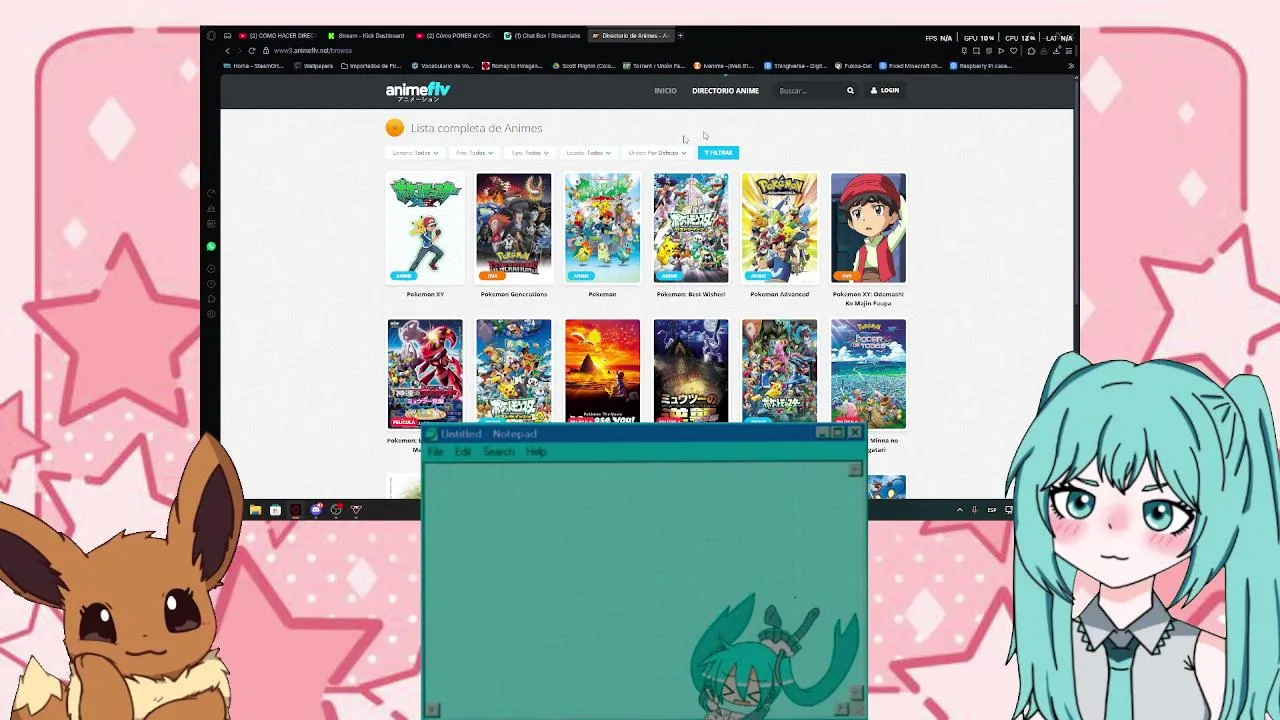Image resolution: width=1280 pixels, height=720 pixels.
Task: Show hidden system tray icons
Action: (959, 510)
